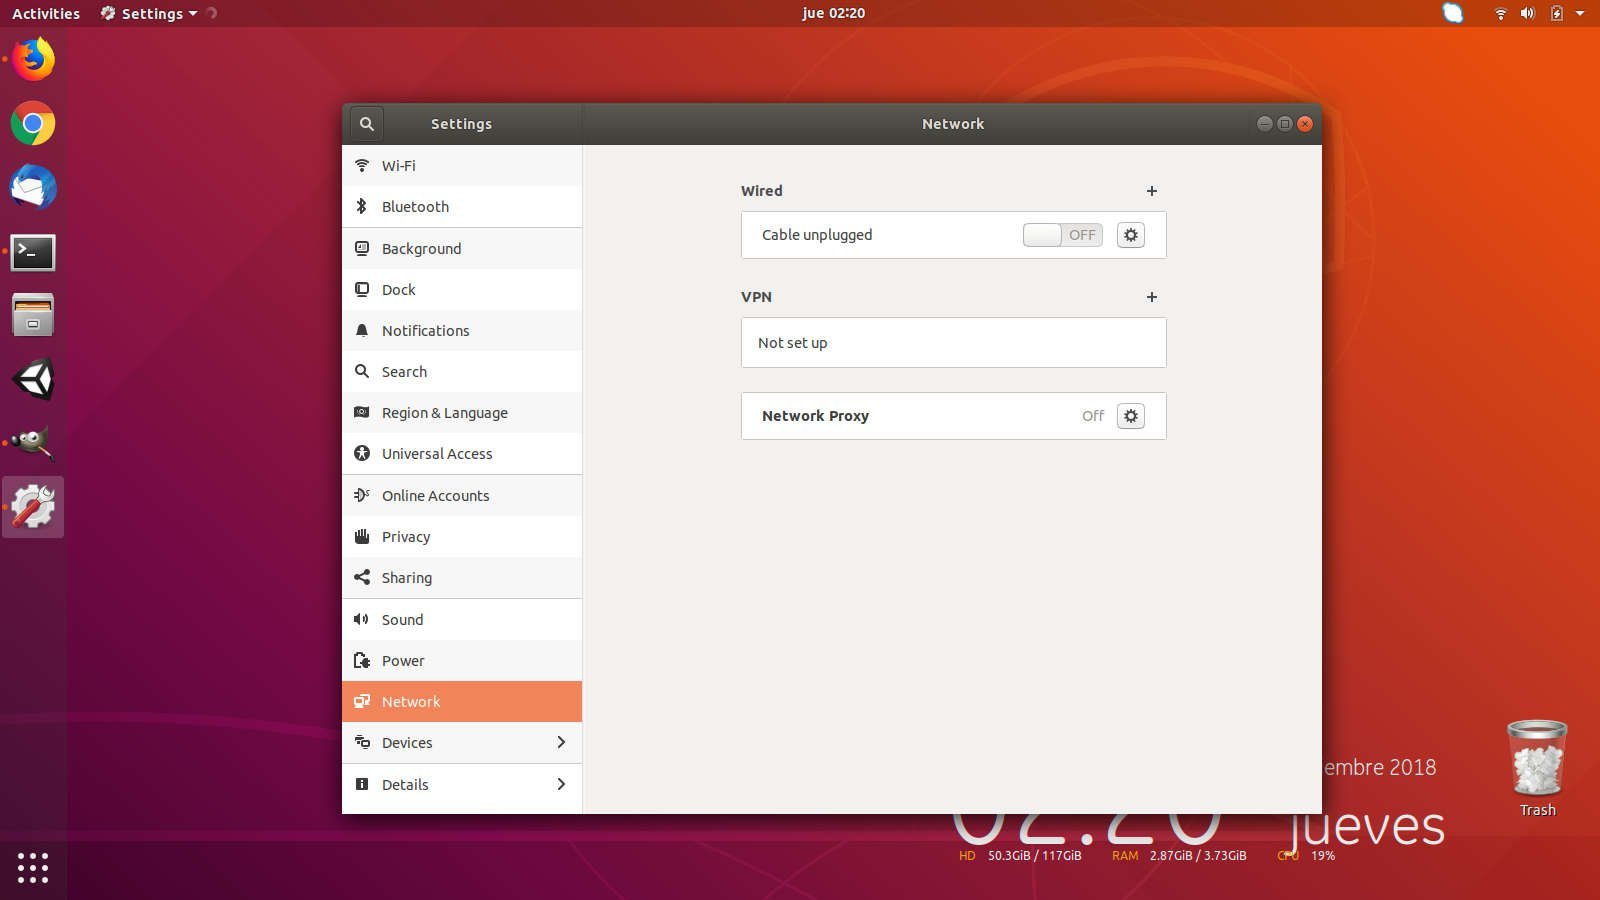Click the Background panel icon
Screen dimensions: 1600x900
[x=362, y=248]
